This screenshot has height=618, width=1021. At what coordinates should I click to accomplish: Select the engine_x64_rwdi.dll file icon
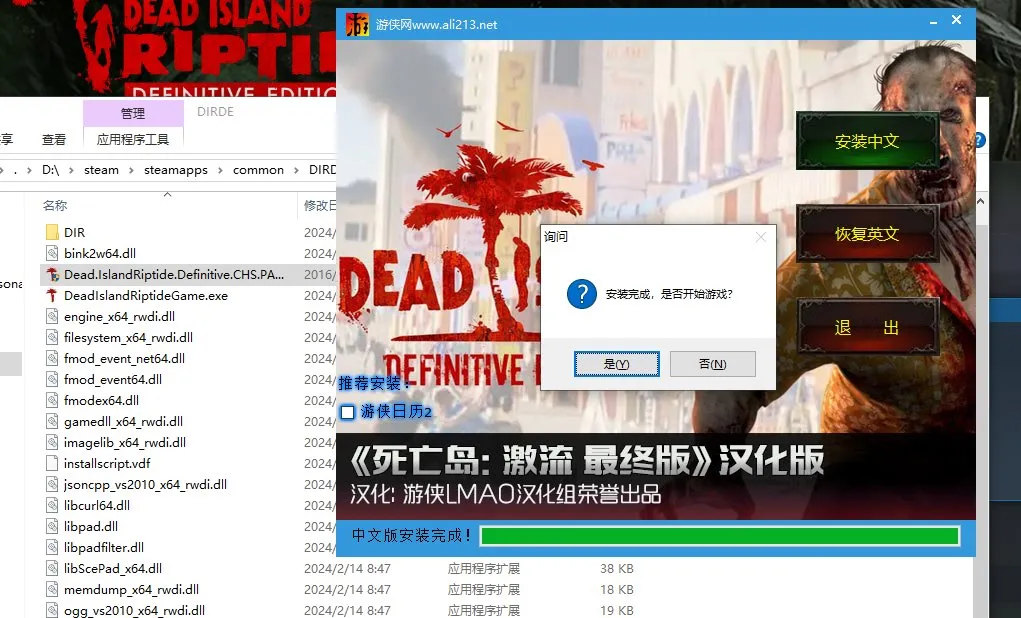click(x=52, y=316)
